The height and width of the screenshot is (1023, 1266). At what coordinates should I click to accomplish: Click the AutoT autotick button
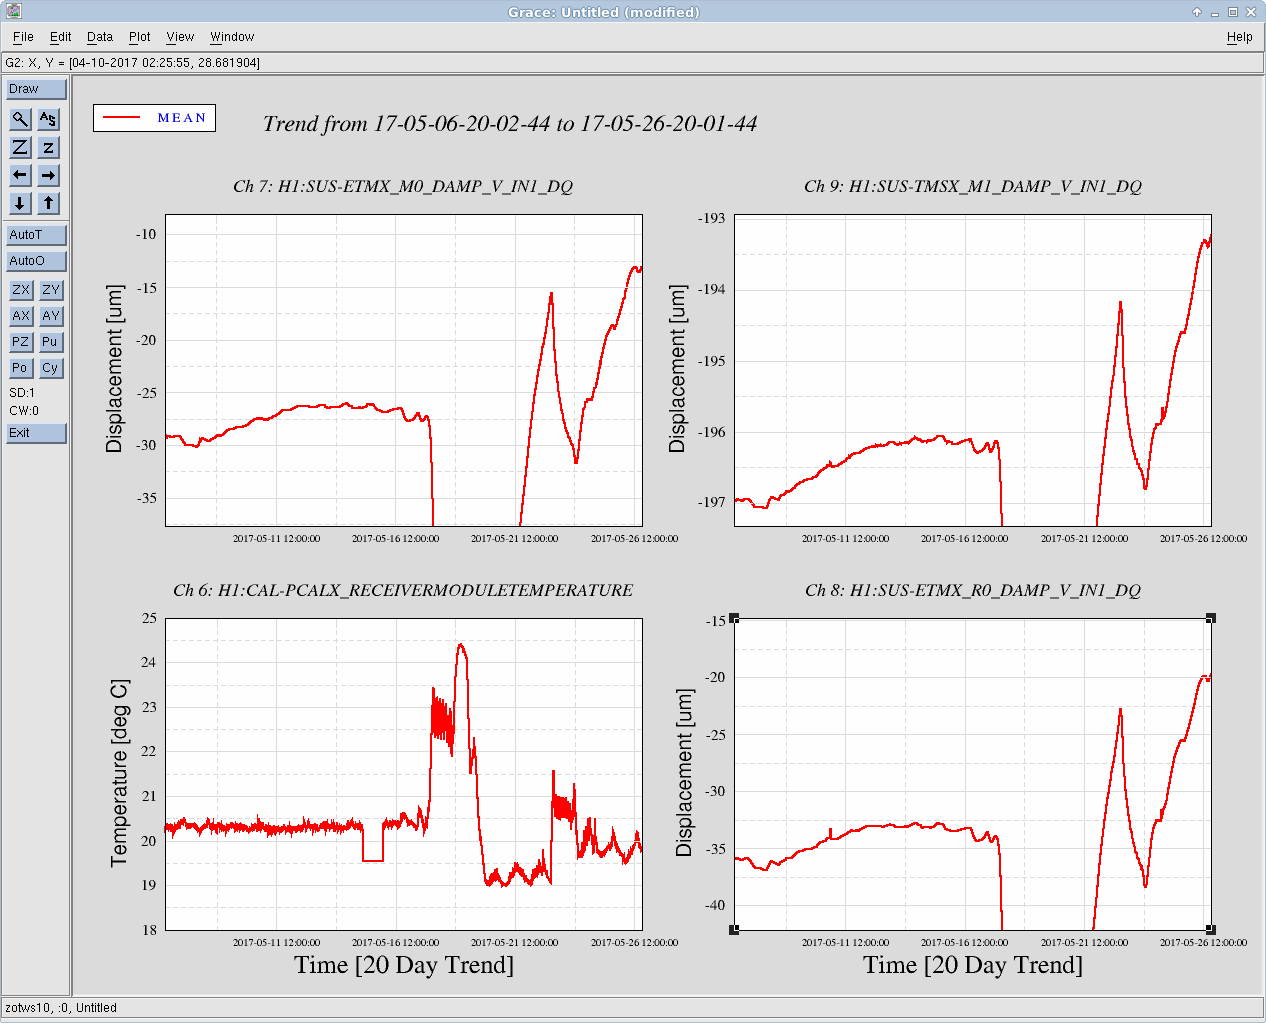click(x=36, y=235)
